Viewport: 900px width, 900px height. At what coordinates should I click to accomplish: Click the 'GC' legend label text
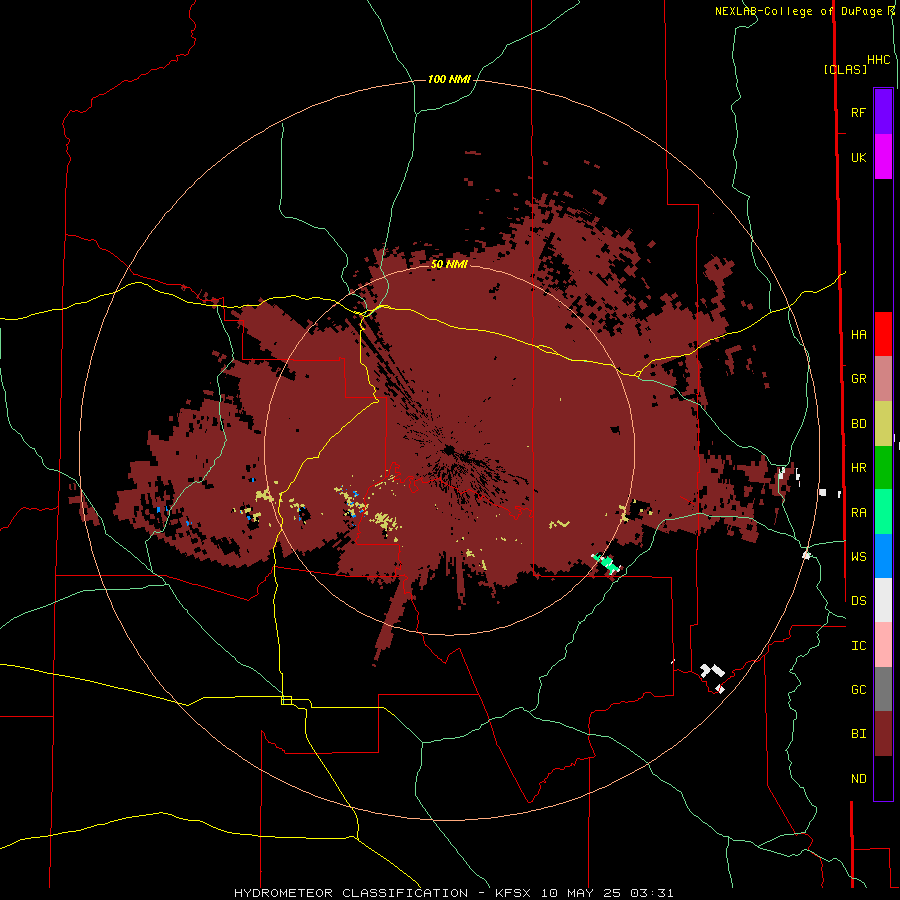(x=858, y=690)
